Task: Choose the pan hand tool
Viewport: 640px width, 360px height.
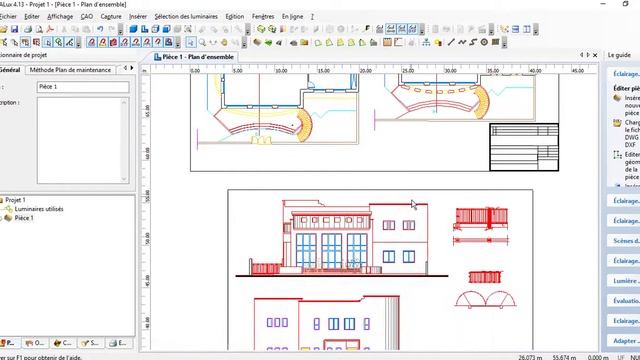Action: point(224,42)
